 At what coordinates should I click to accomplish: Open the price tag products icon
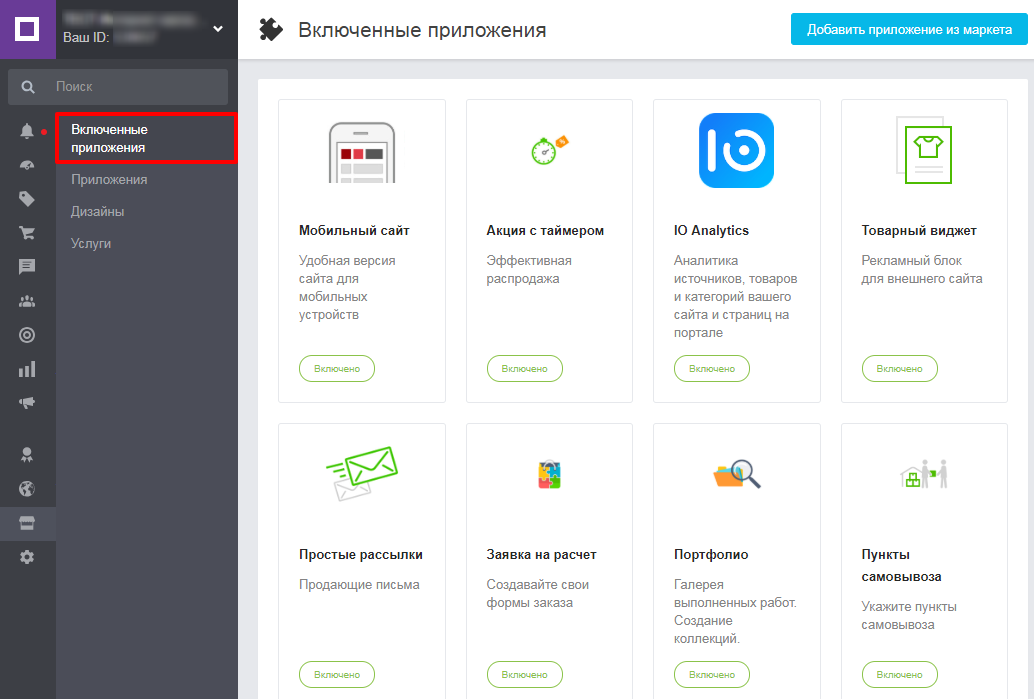point(27,199)
